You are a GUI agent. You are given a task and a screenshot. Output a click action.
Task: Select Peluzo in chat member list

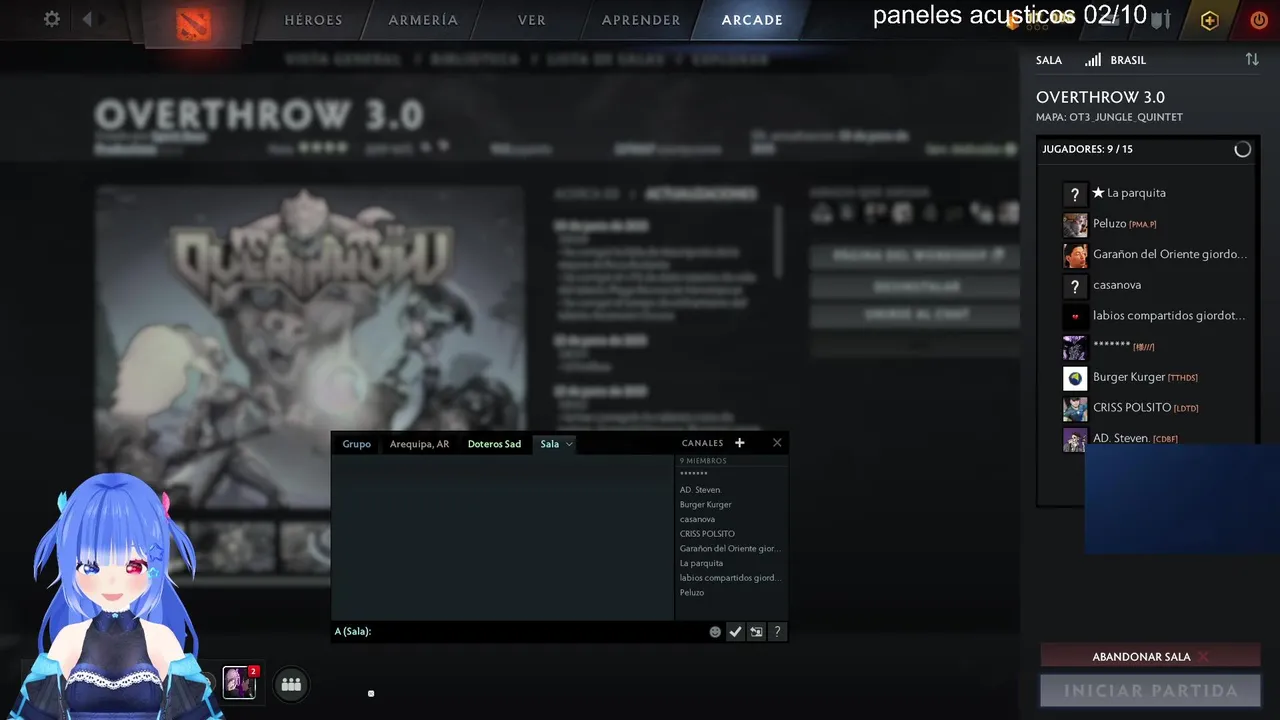692,593
